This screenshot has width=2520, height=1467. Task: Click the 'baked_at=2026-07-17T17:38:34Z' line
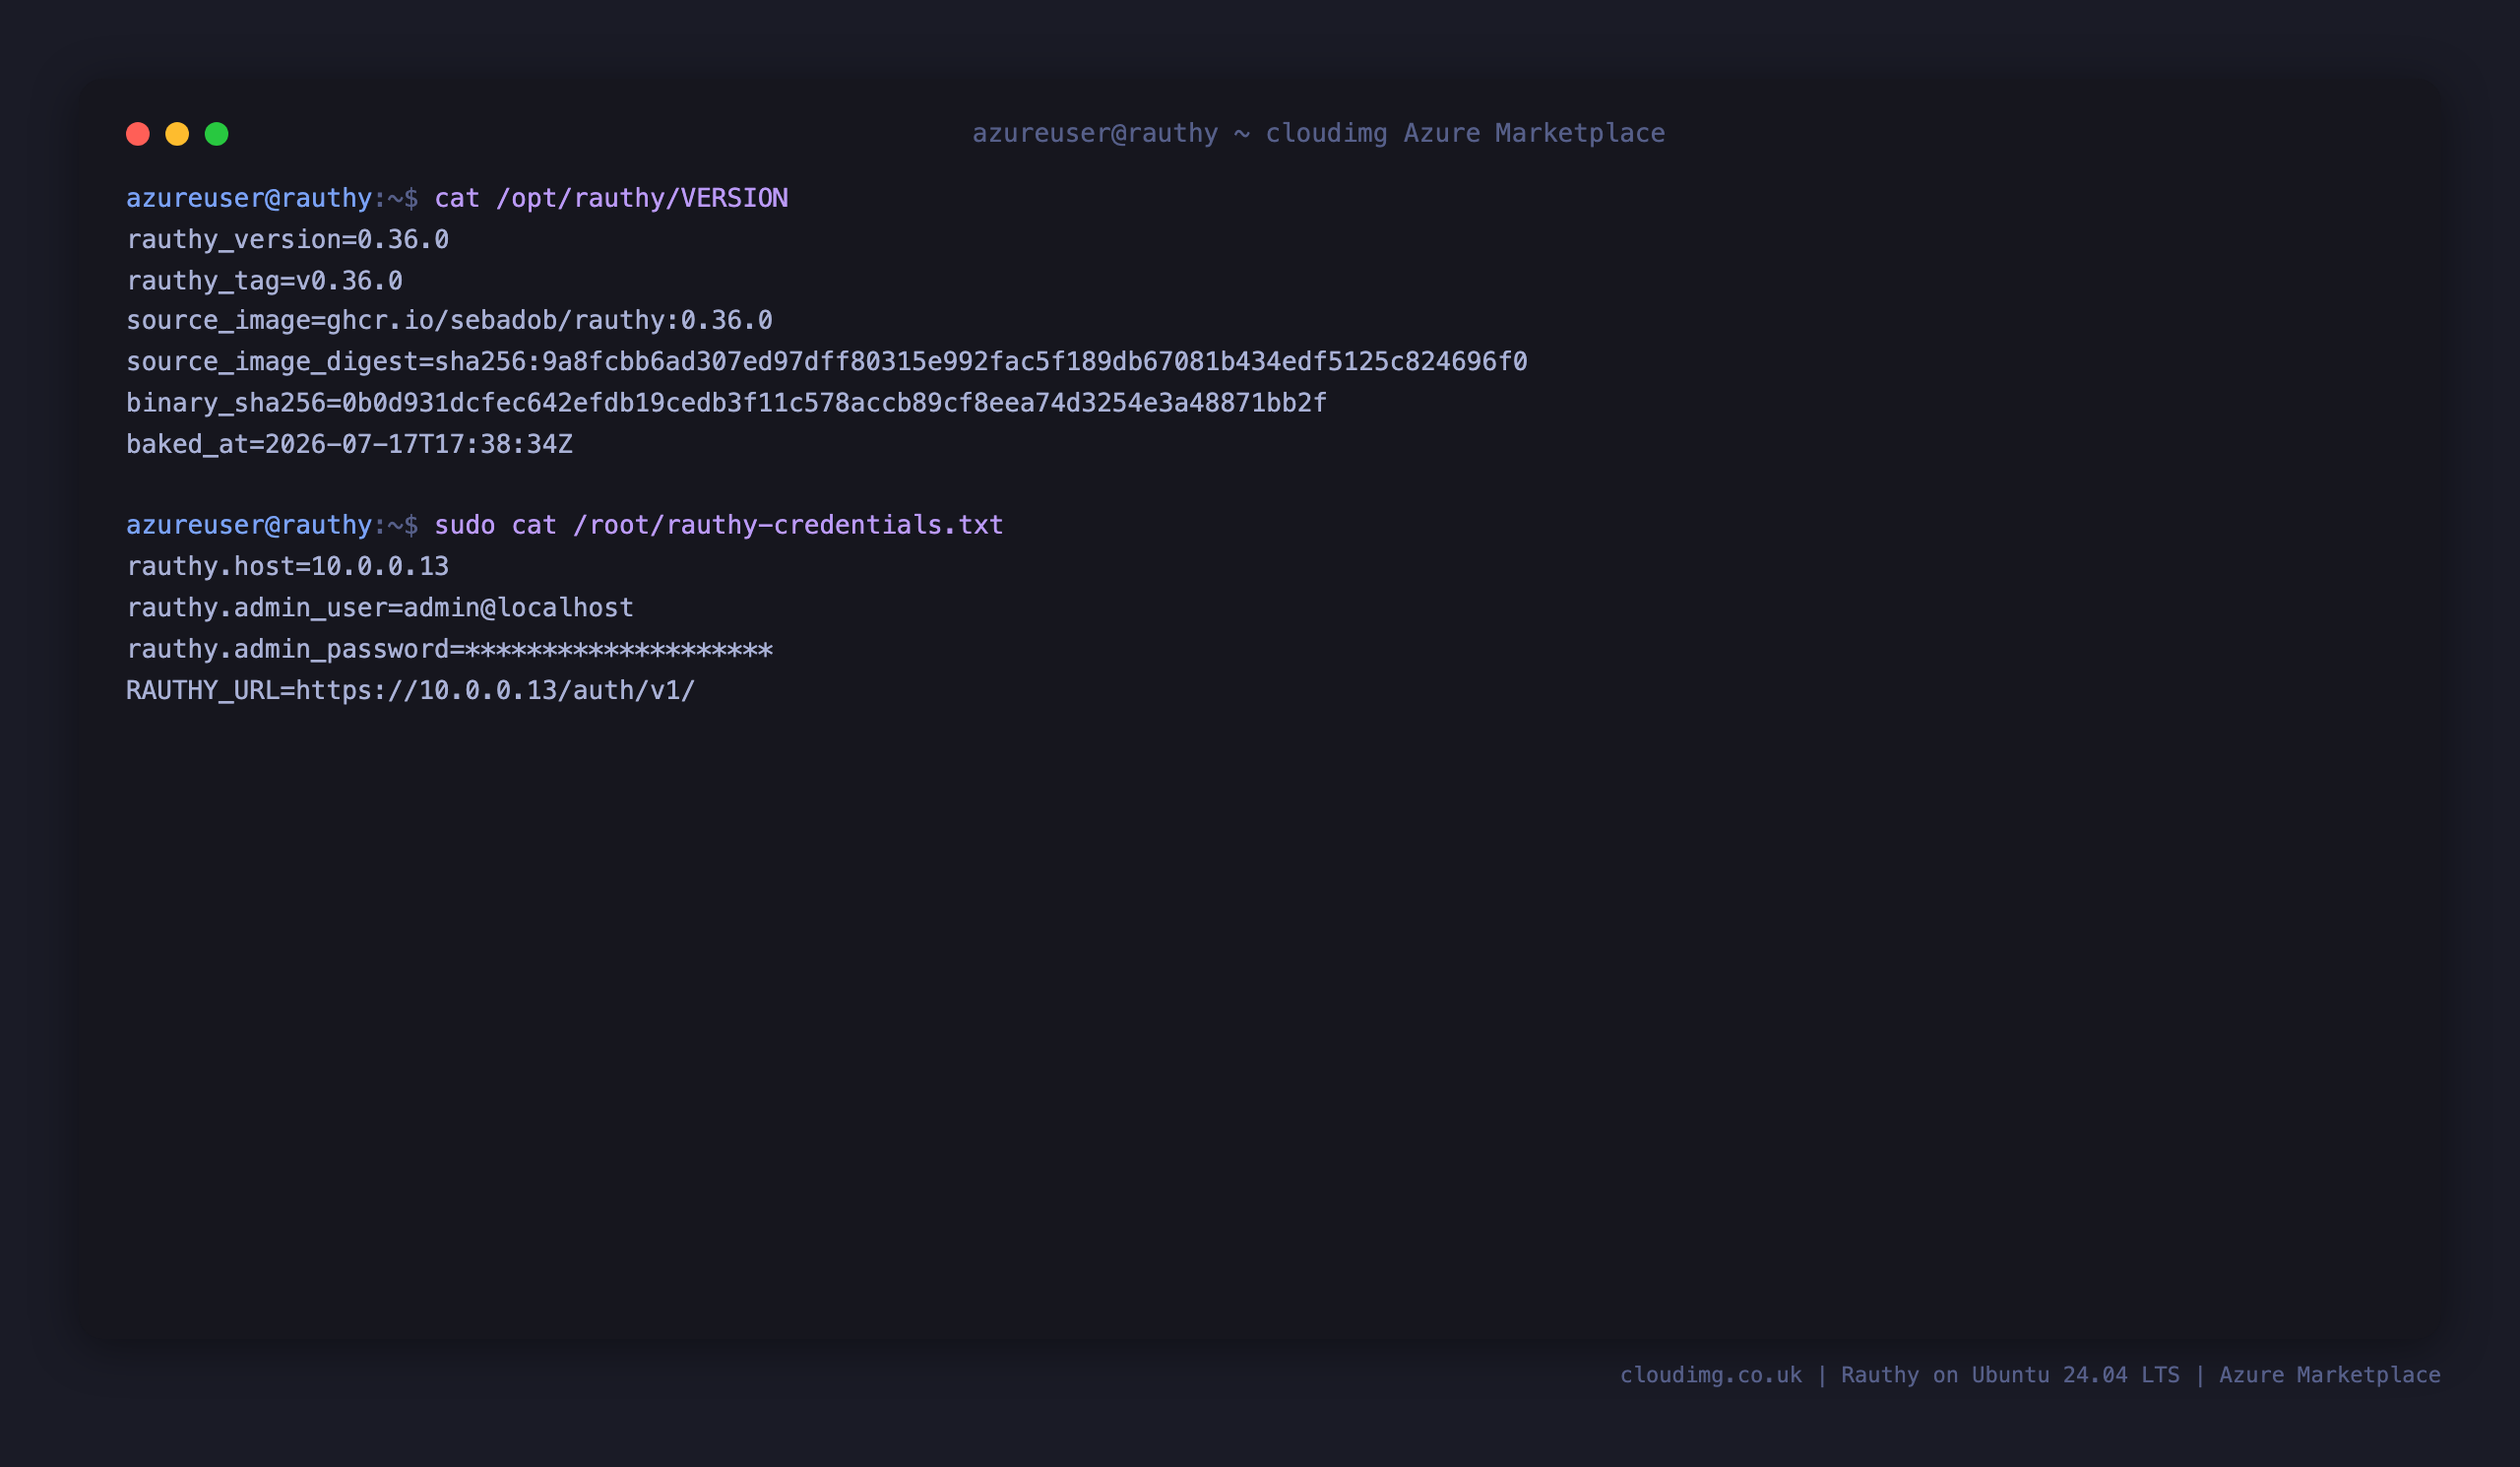coord(349,444)
